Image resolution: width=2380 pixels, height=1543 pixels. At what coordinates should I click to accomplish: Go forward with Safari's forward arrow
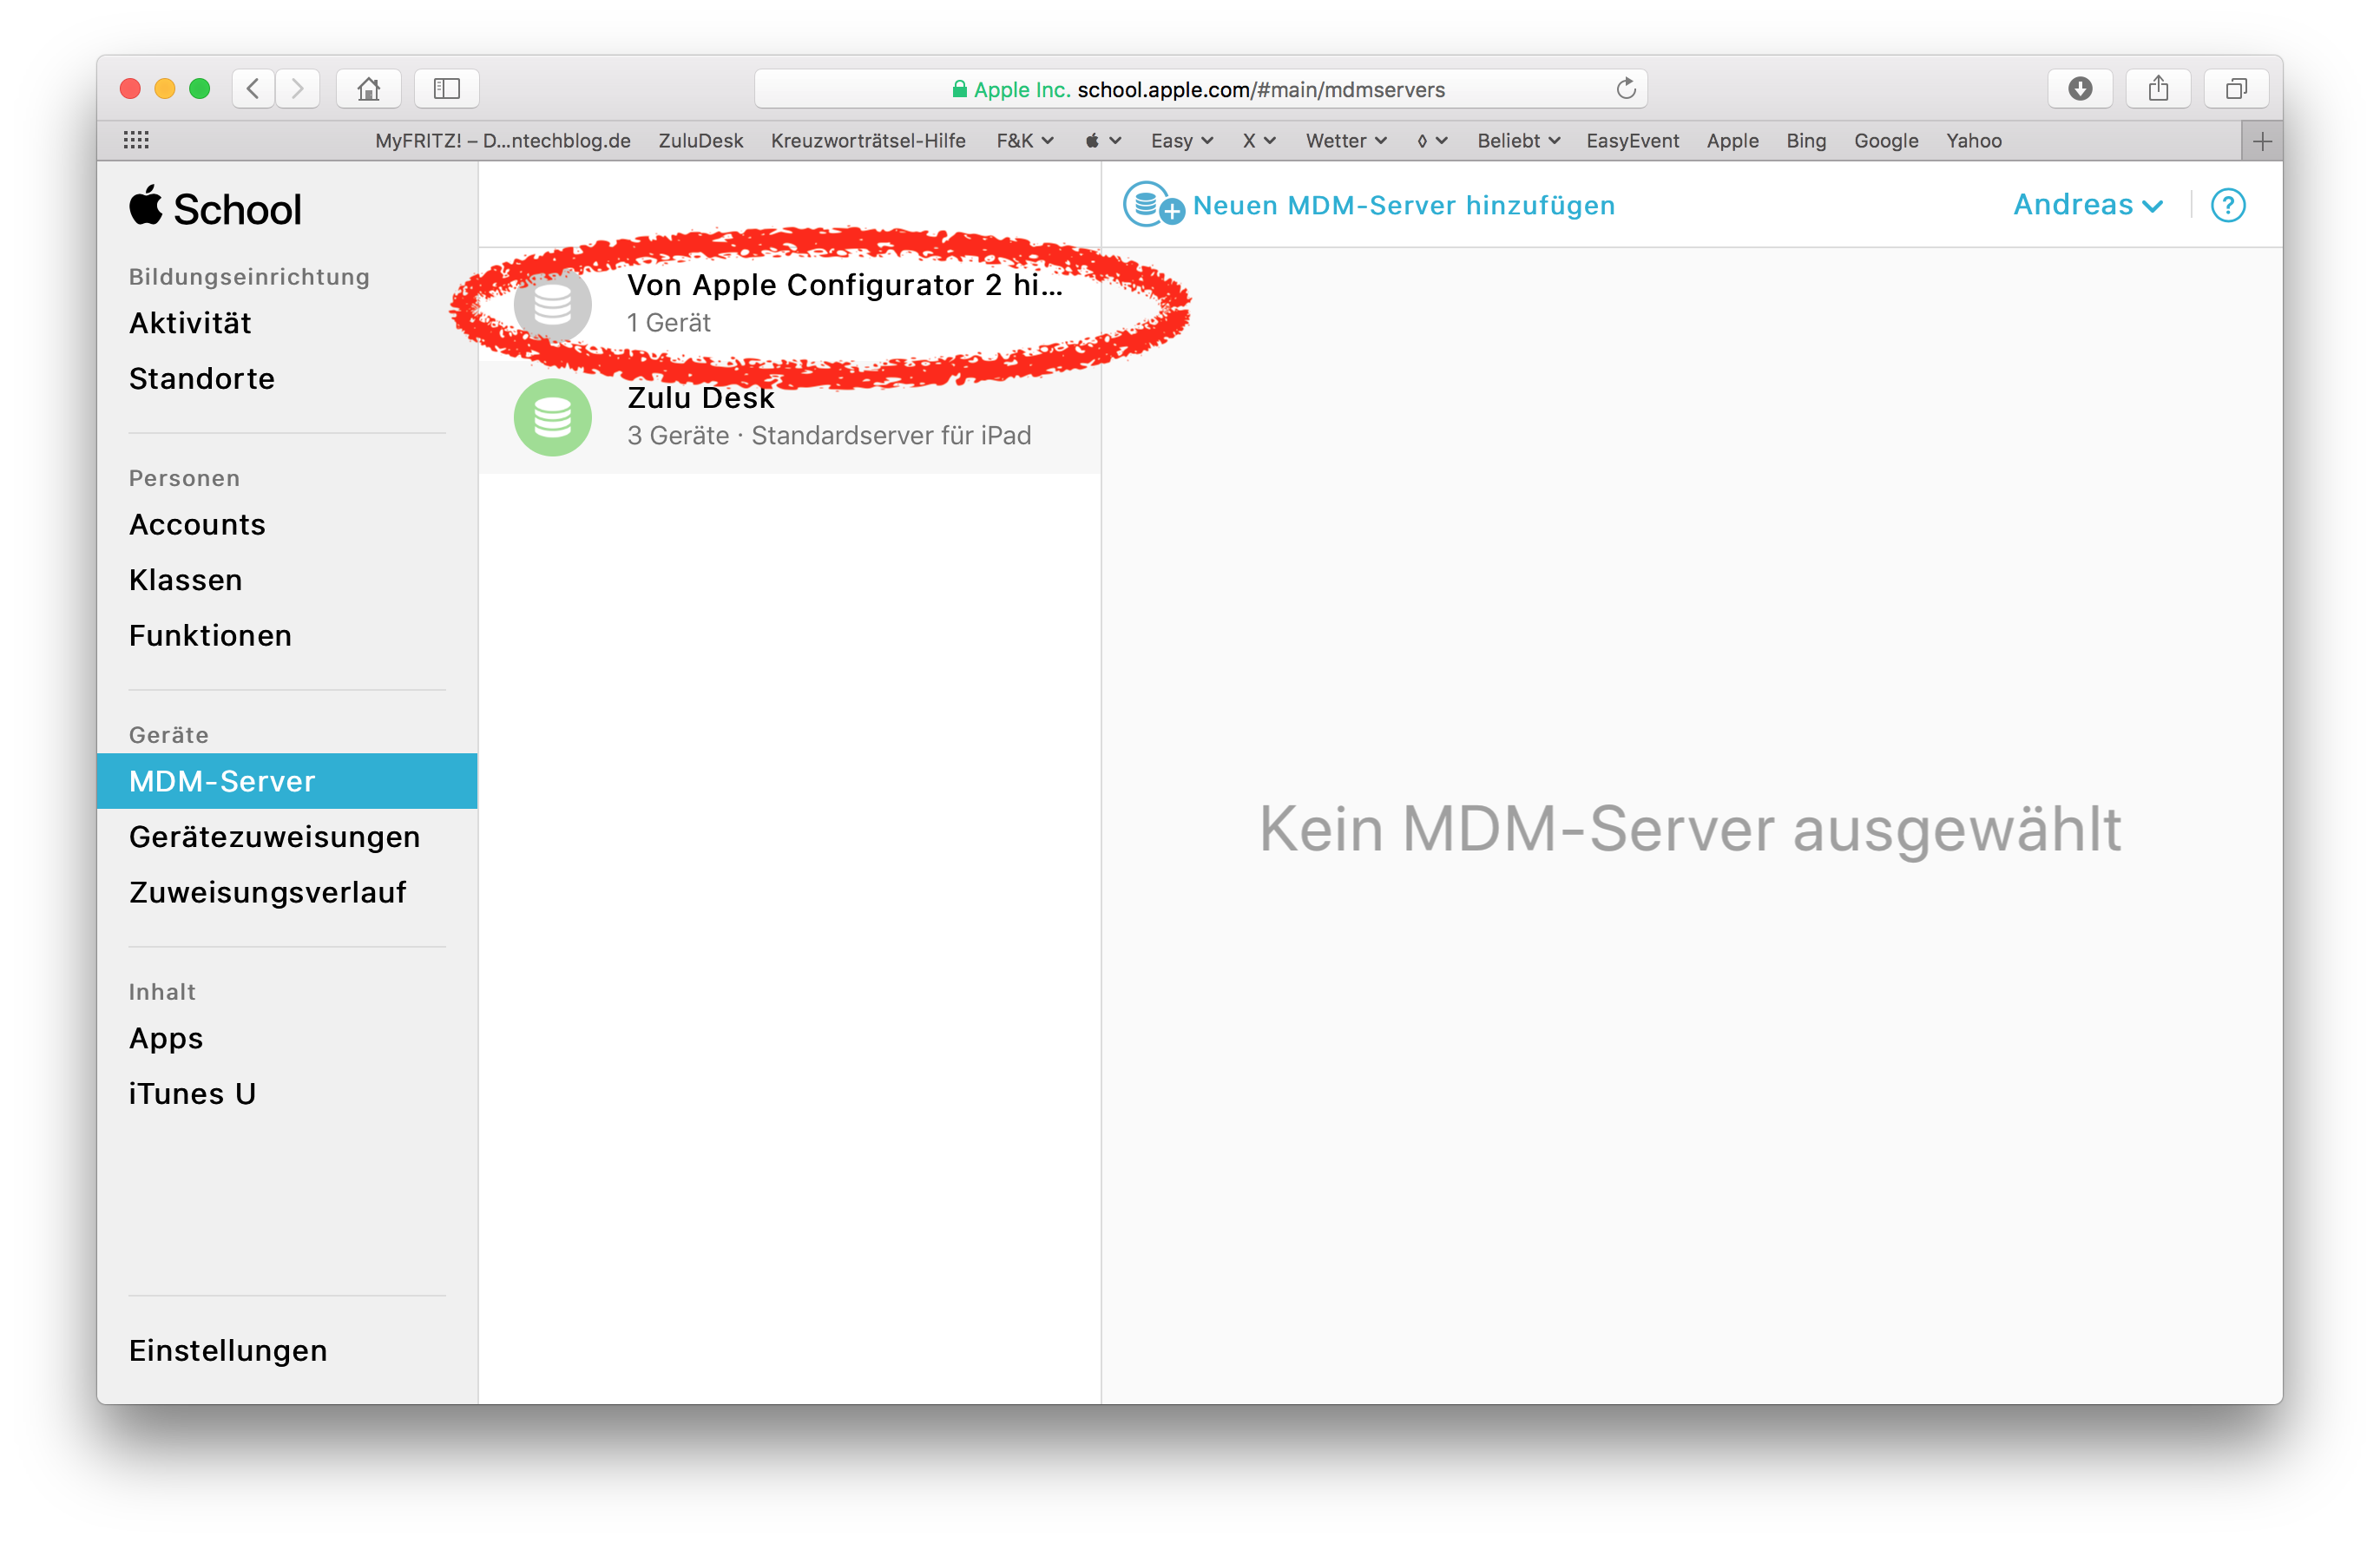click(x=298, y=89)
